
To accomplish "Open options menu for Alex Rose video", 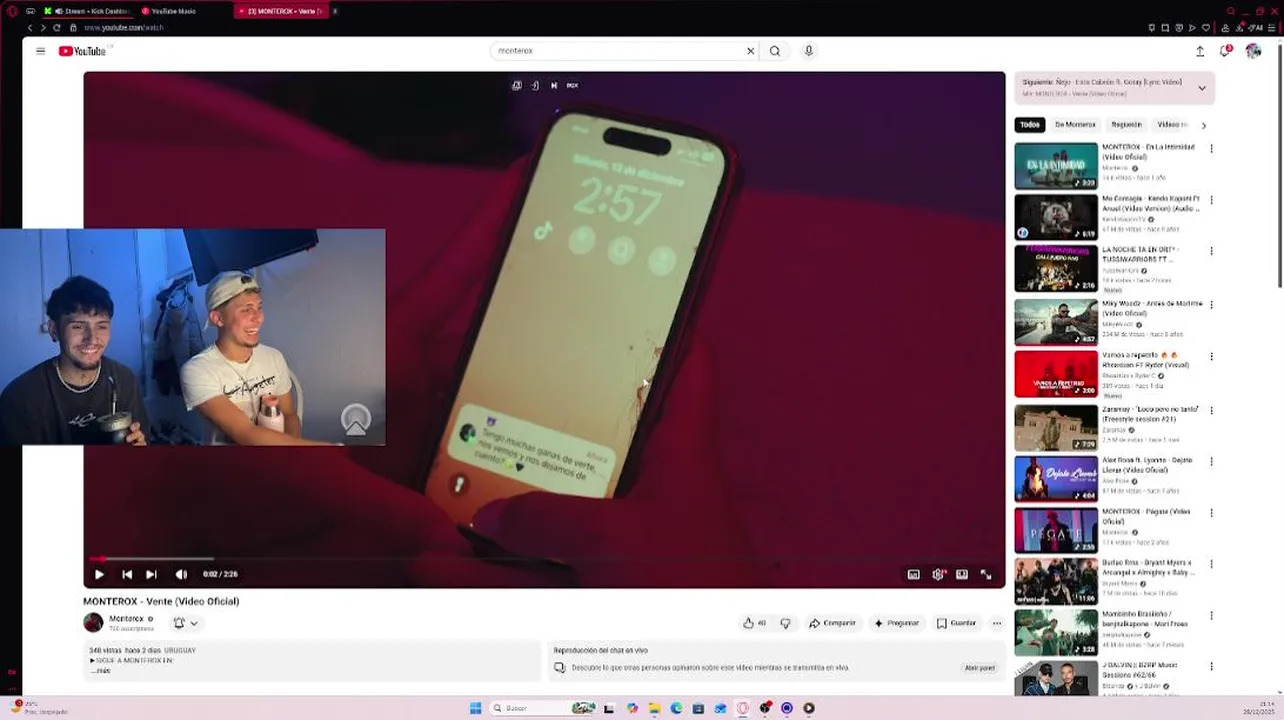I will 1211,461.
